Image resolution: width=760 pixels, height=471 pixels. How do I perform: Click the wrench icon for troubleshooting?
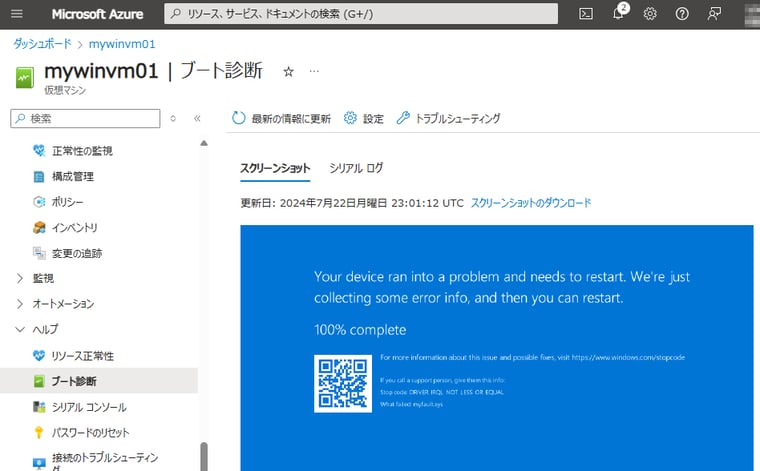coord(403,118)
